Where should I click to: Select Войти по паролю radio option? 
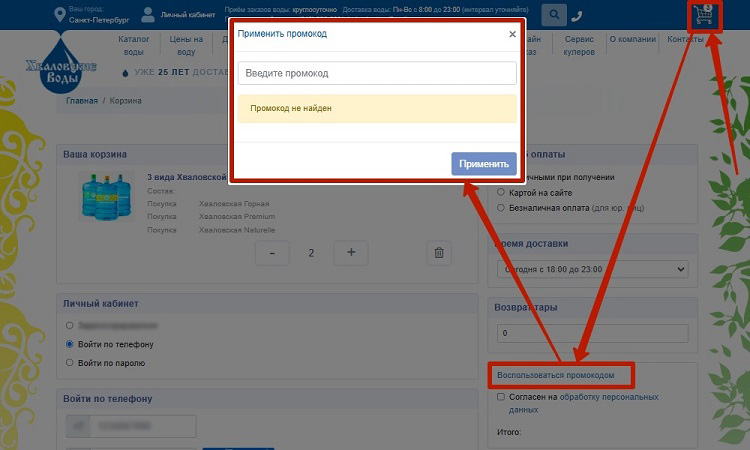click(69, 362)
